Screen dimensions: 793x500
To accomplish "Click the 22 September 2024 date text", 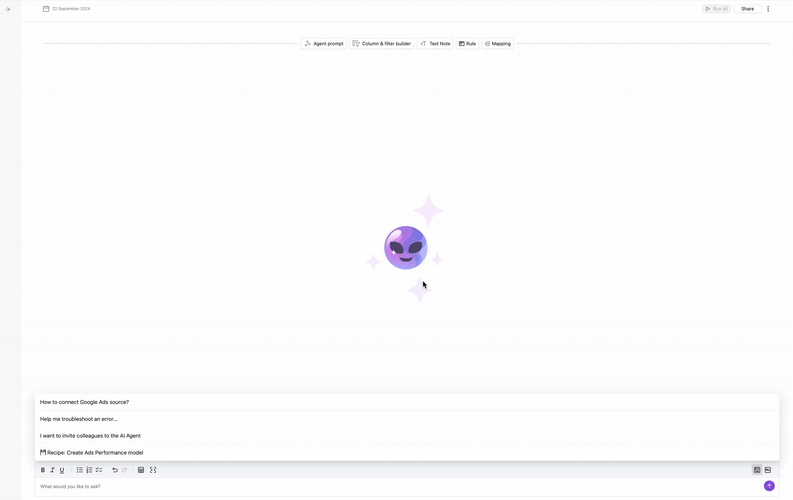I will pos(71,9).
